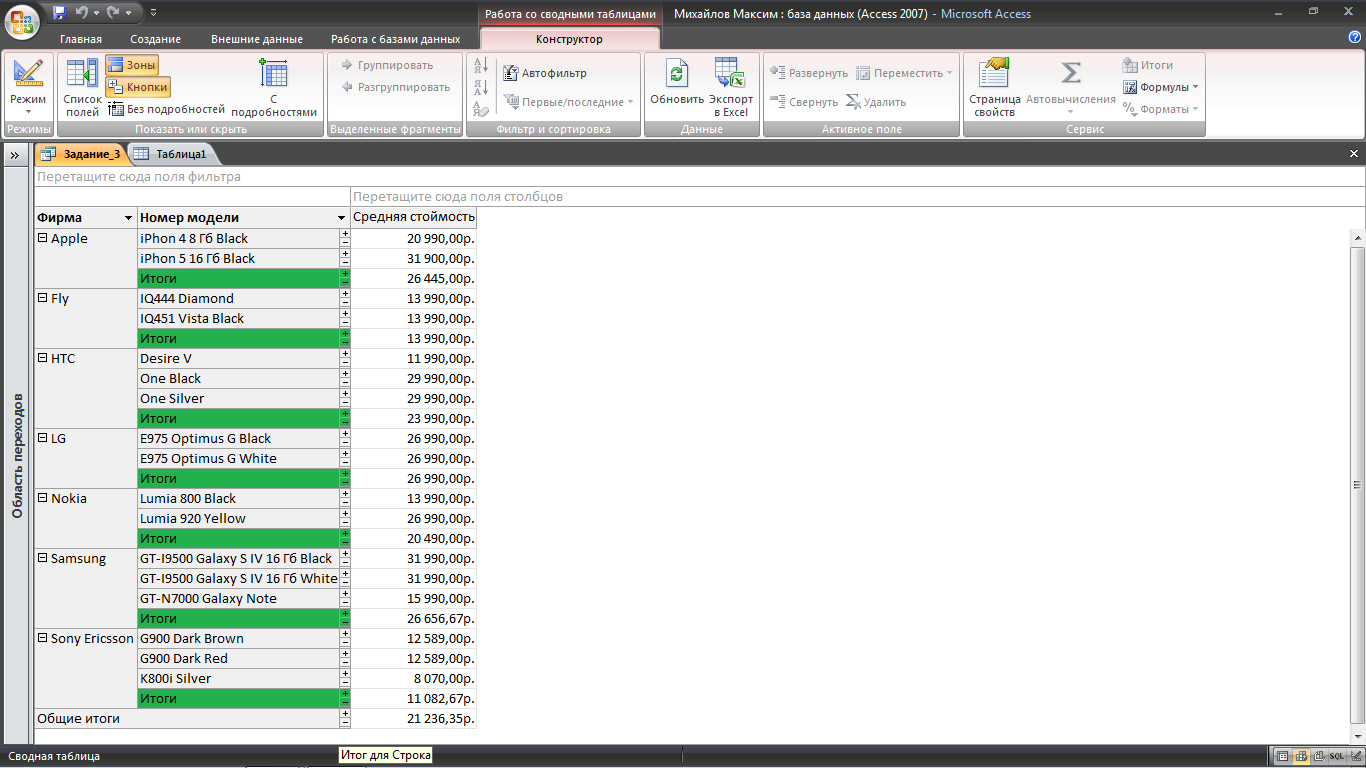Redo action in quick access toolbar

click(x=113, y=13)
